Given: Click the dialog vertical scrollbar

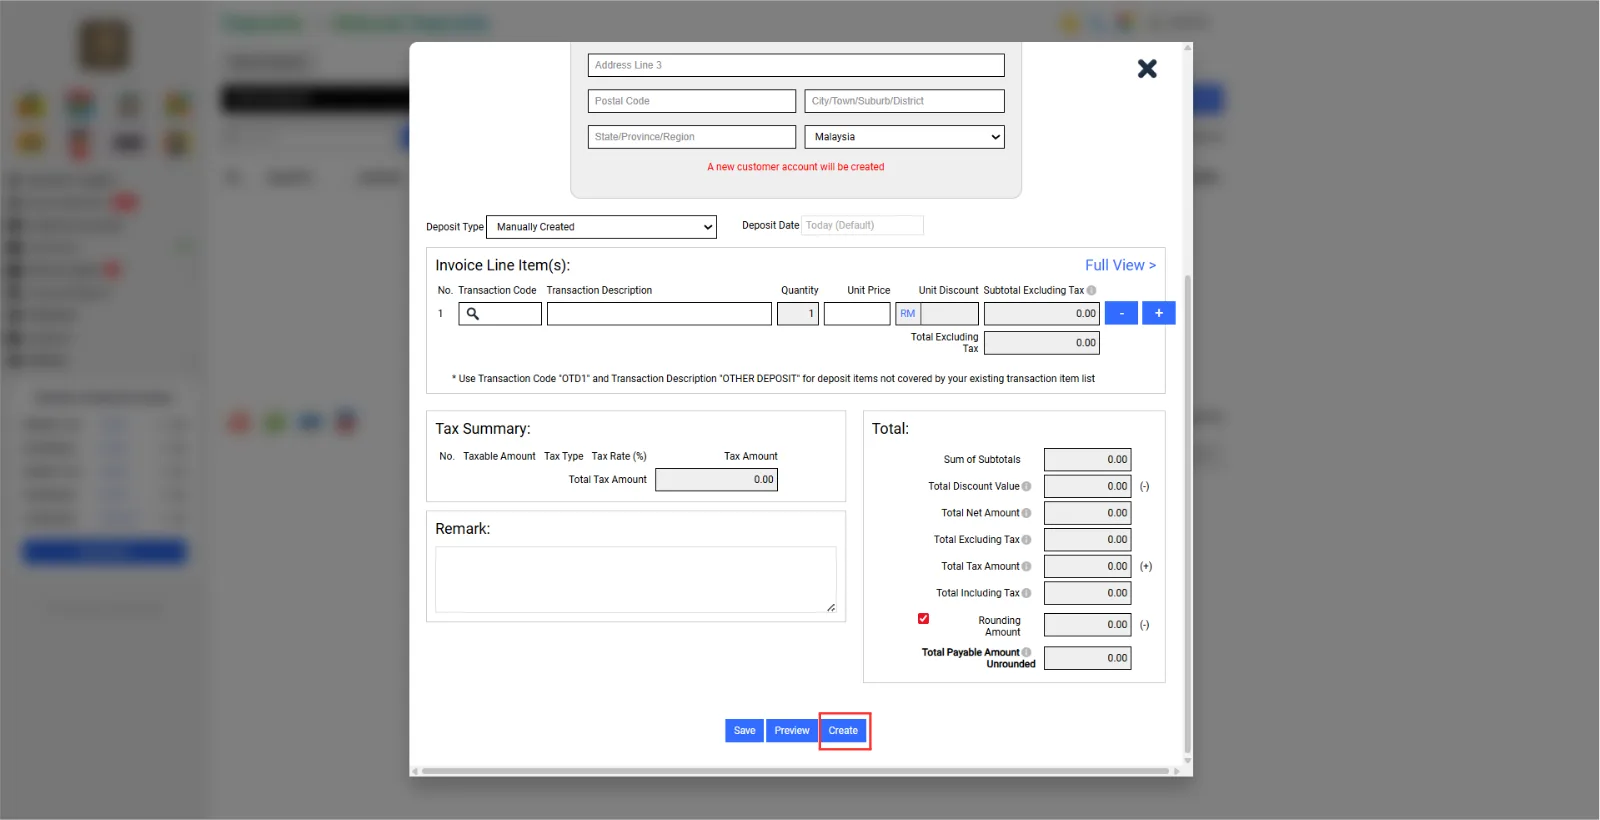Looking at the screenshot, I should coord(1187,515).
